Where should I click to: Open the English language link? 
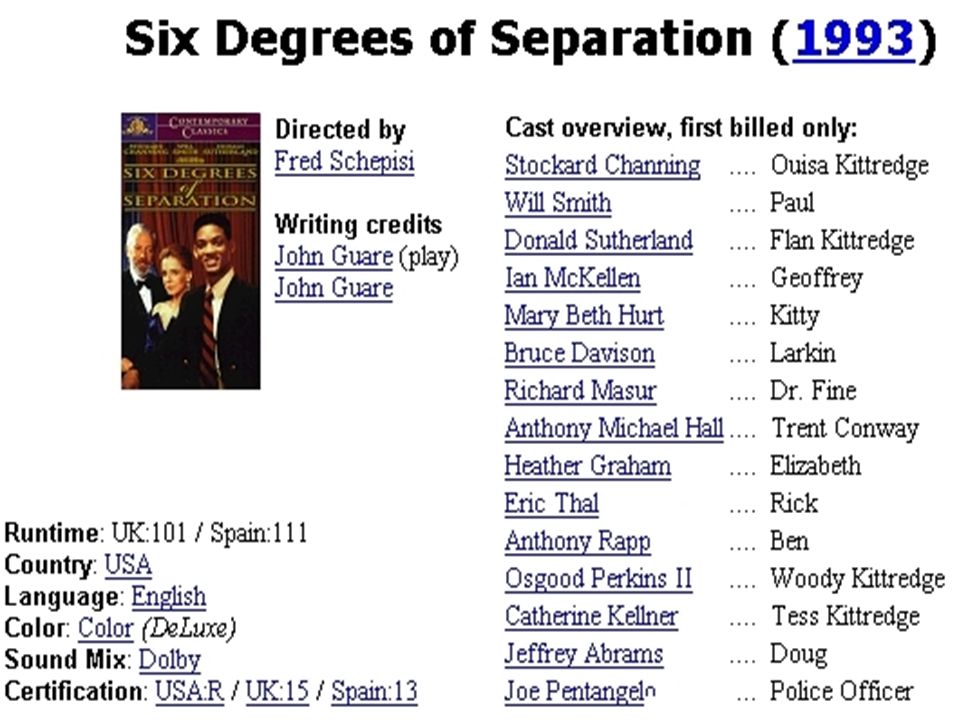168,596
